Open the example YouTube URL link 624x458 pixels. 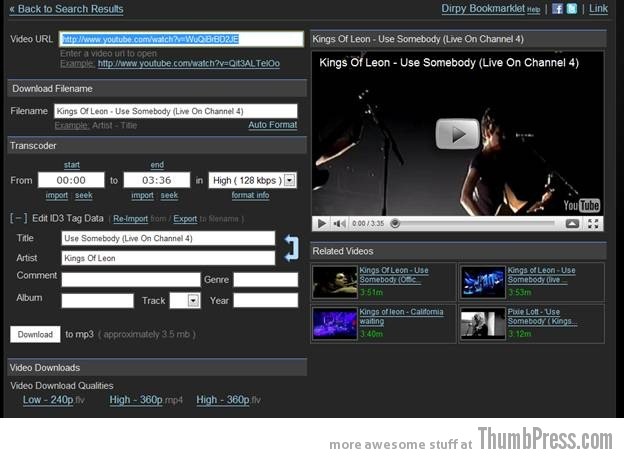[189, 63]
